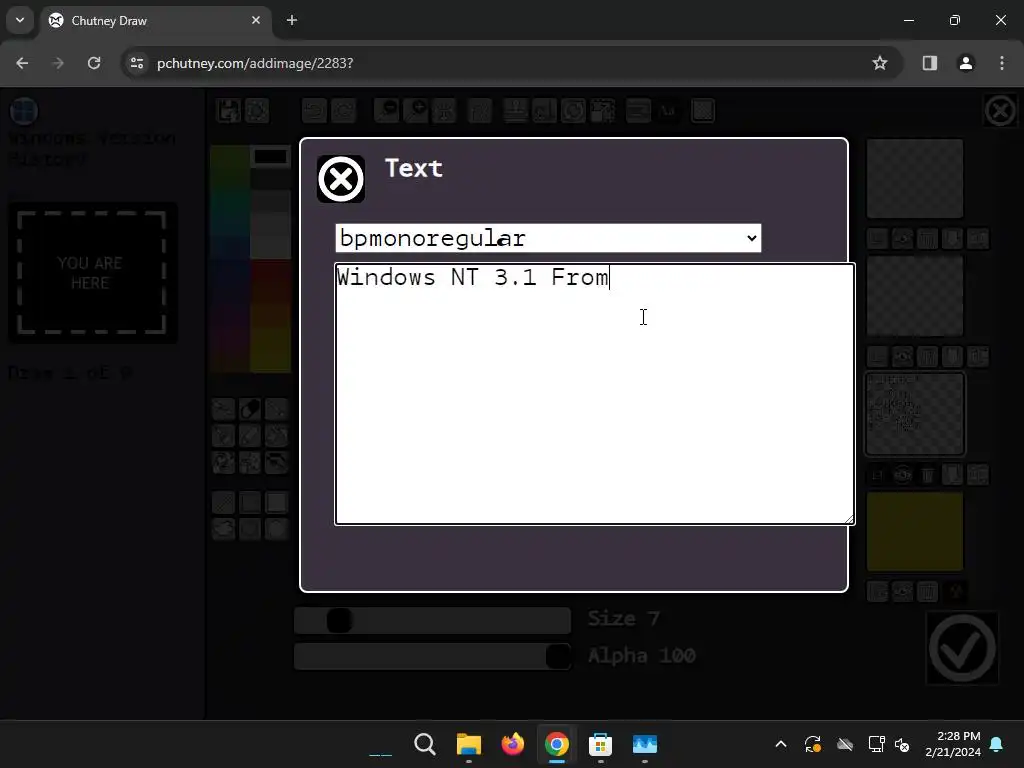Viewport: 1024px width, 768px height.
Task: Bookmark this page with the star icon
Action: 880,63
